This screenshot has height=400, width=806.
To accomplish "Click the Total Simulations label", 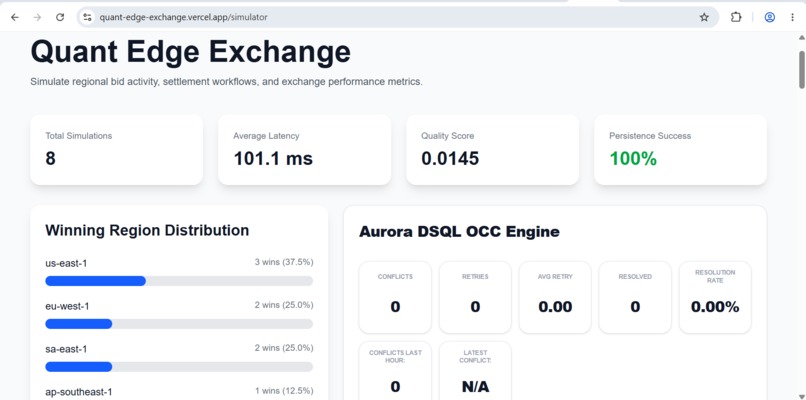I will coord(79,136).
